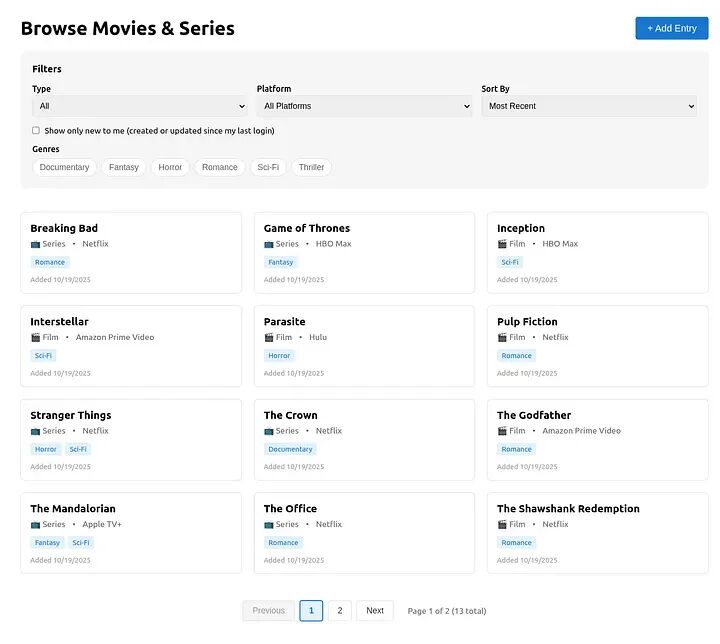Click the Romance tag on The Godfather card
720x644 pixels.
pos(517,449)
